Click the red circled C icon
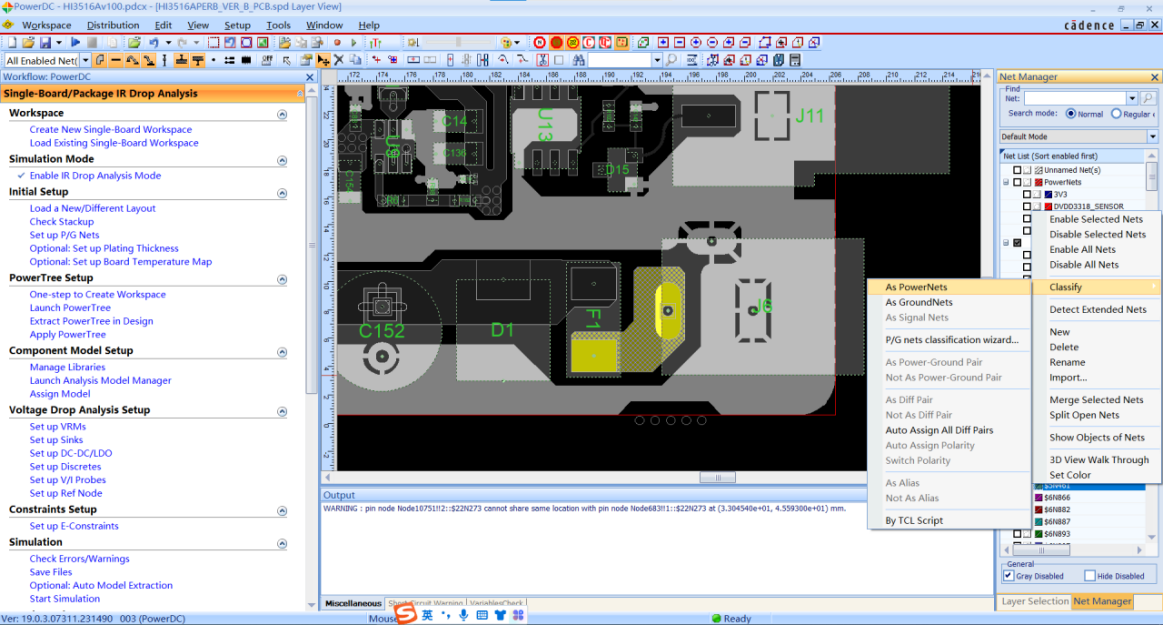Screen dimensions: 1164x625 click(589, 42)
